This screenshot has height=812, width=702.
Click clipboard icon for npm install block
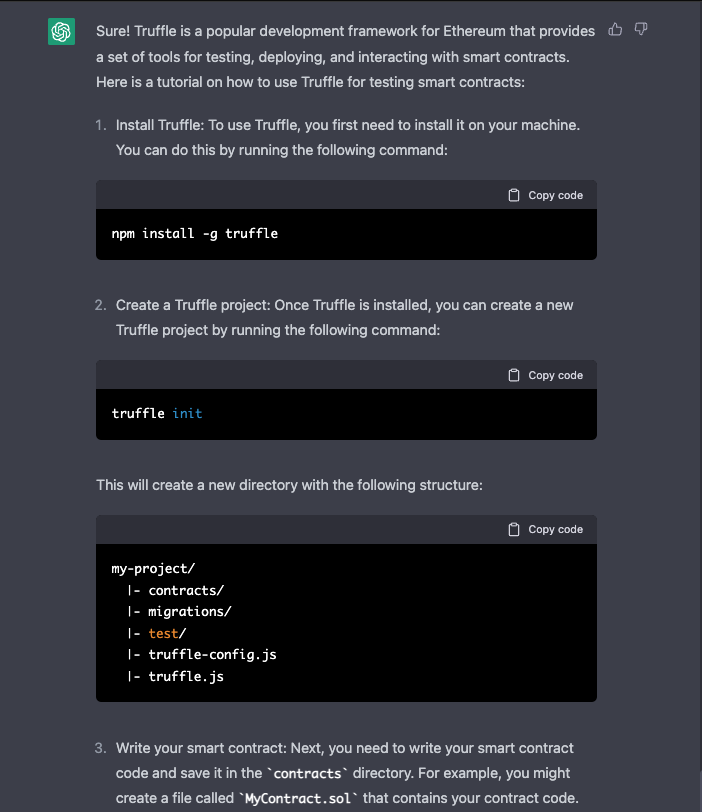pyautogui.click(x=514, y=195)
